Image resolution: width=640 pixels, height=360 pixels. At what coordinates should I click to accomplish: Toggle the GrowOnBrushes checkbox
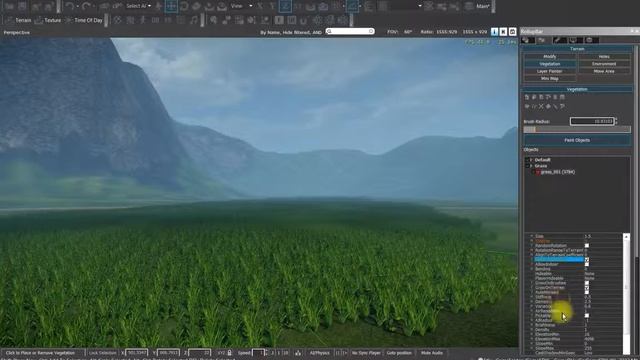click(587, 283)
